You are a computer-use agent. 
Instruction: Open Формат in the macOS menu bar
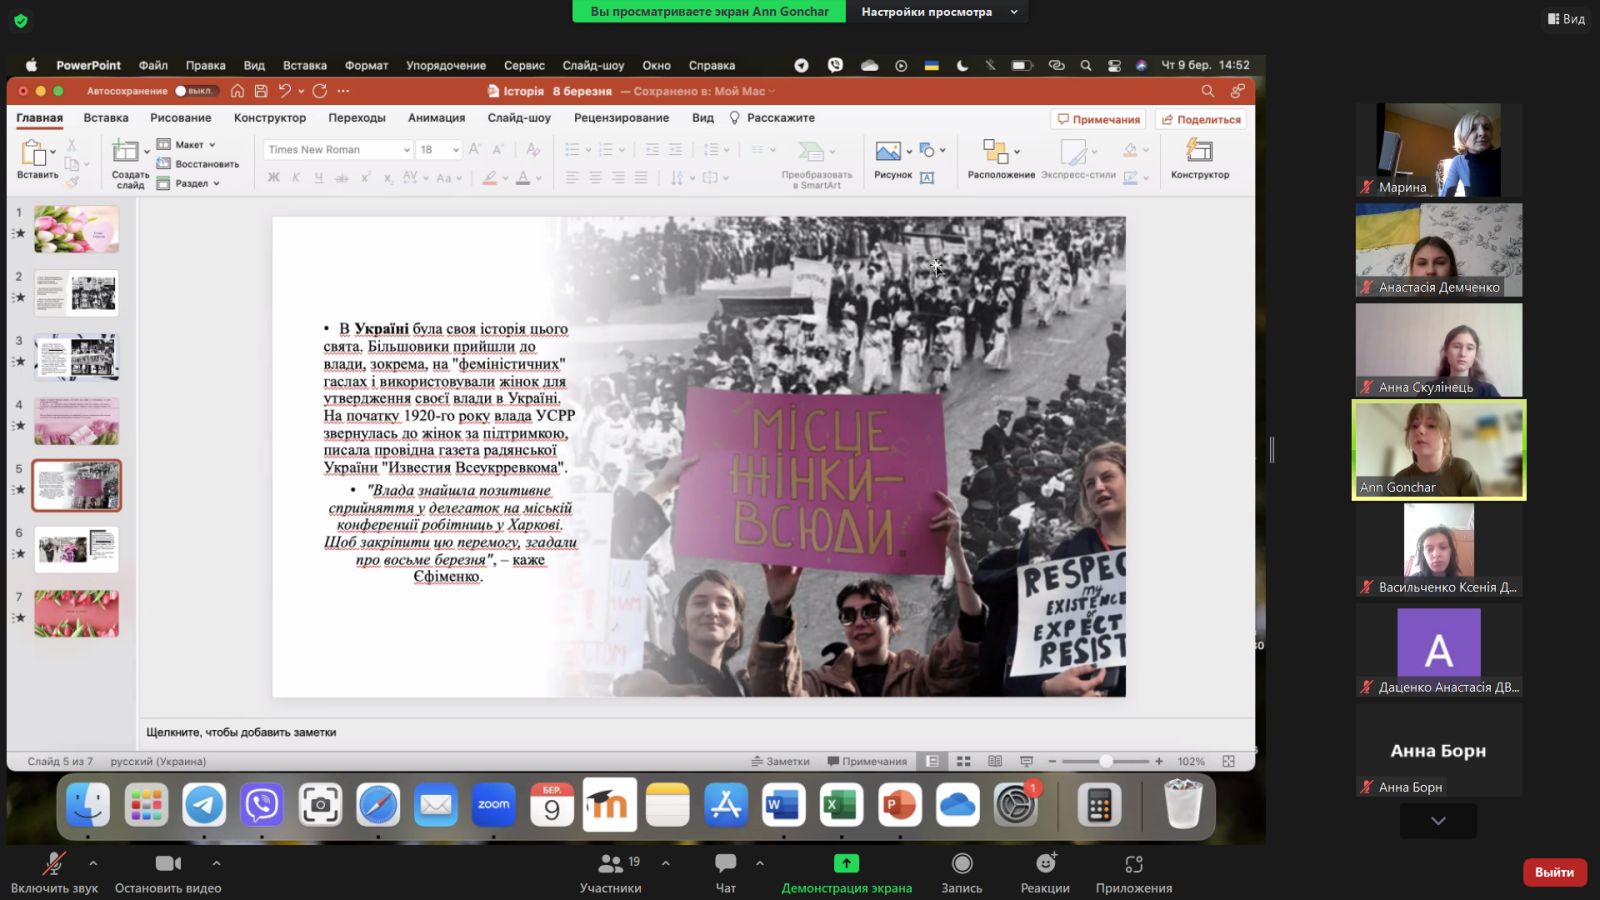click(x=366, y=65)
